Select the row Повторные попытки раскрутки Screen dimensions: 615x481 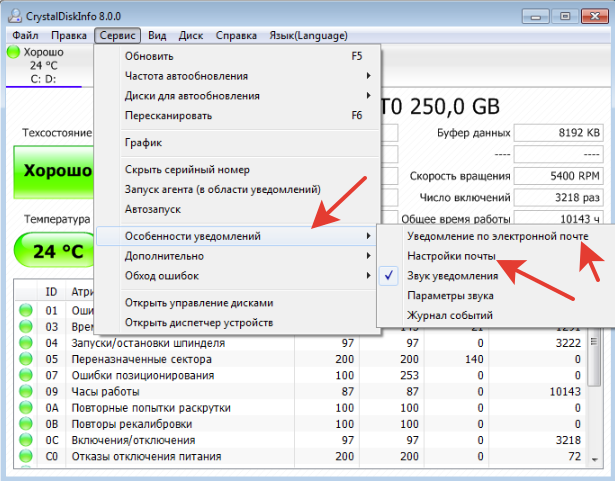[x=300, y=408]
